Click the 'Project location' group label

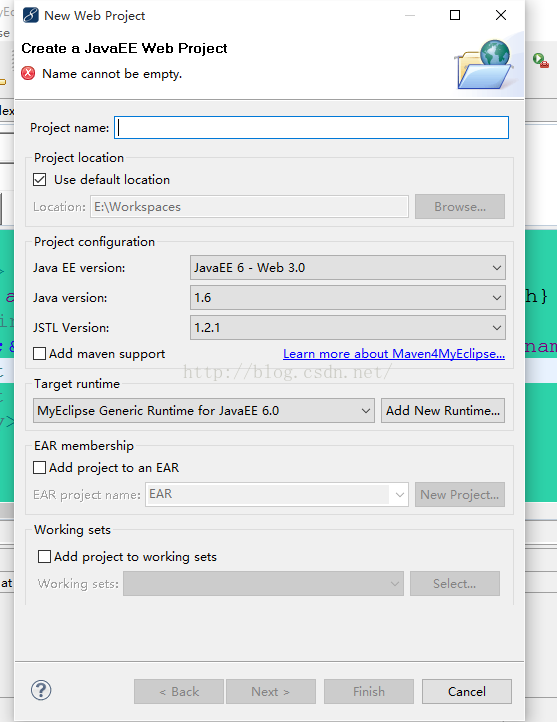(79, 157)
